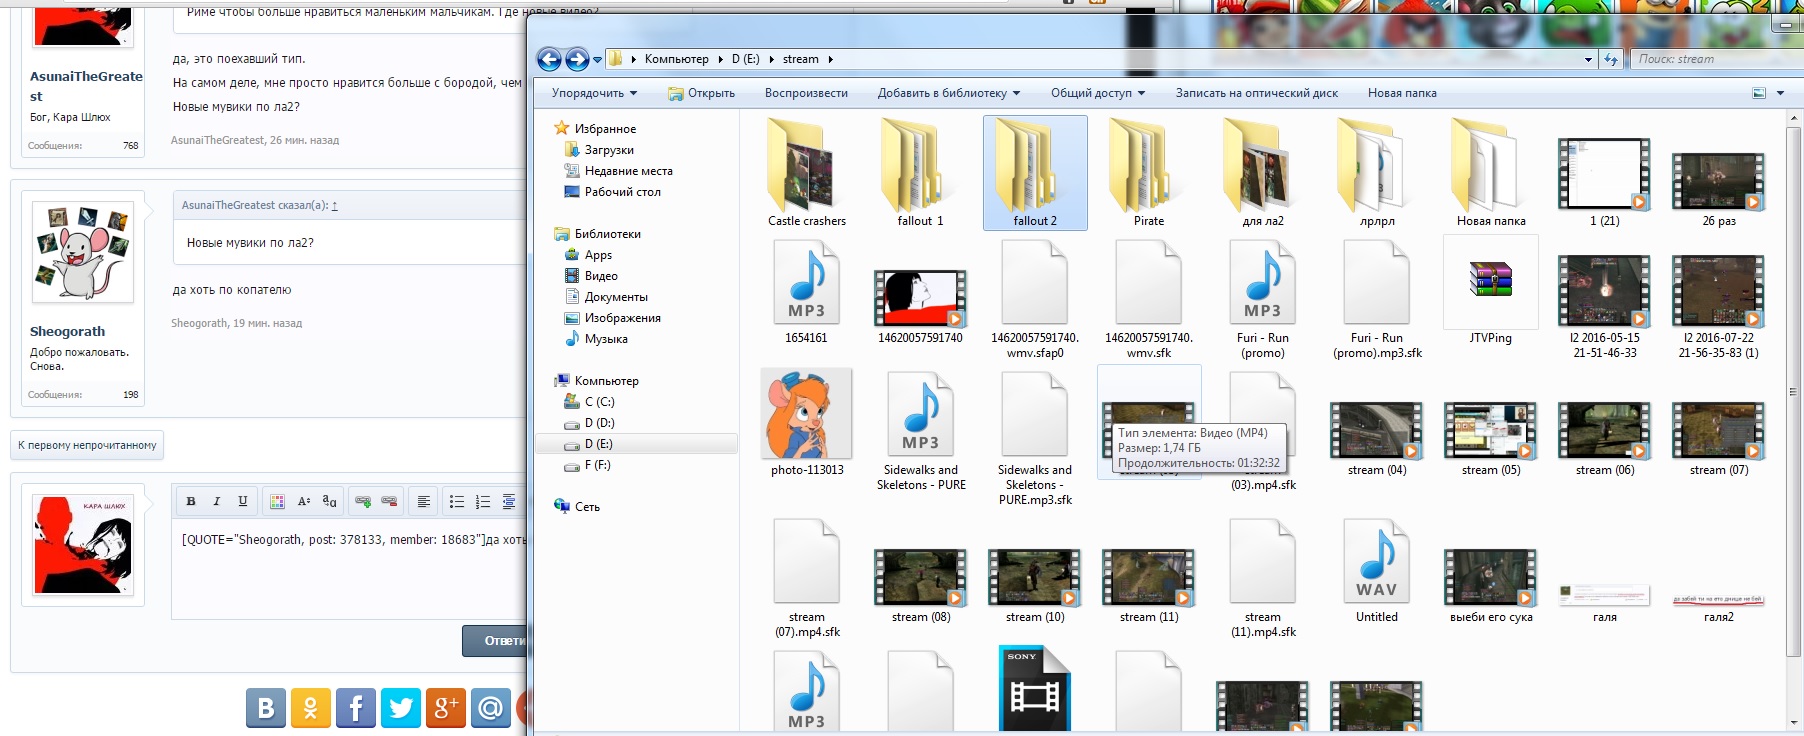Insert an unordered bullet list
Viewport: 1804px width, 736px height.
pyautogui.click(x=457, y=501)
